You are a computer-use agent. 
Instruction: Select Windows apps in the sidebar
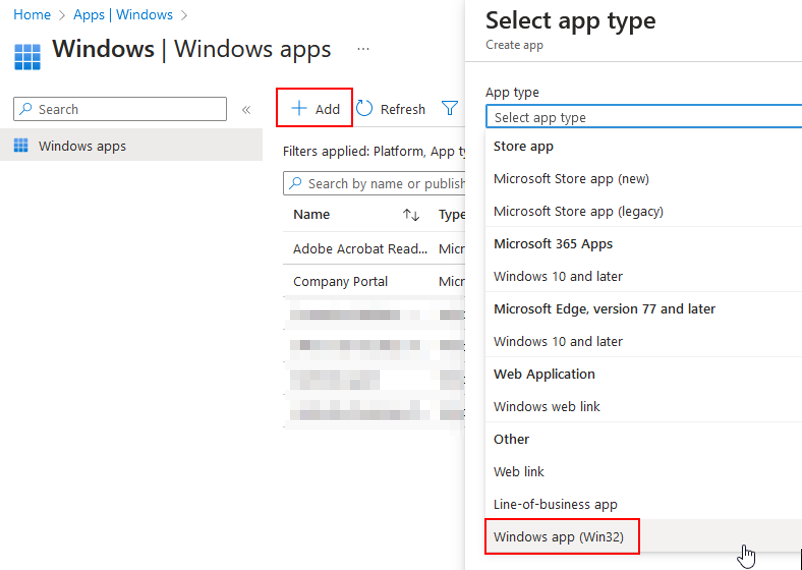(x=82, y=146)
